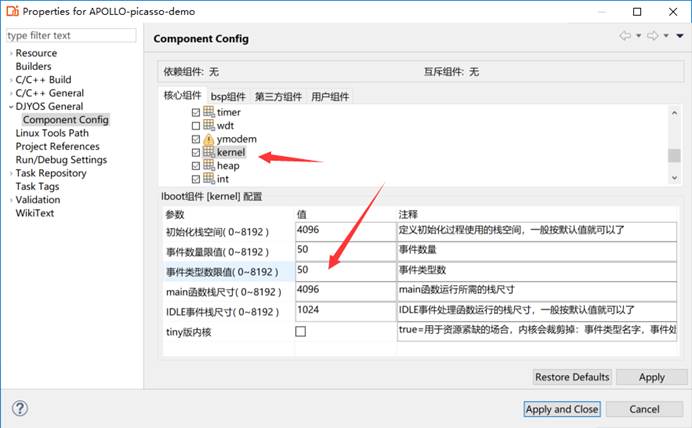This screenshot has height=428, width=692.
Task: Click the heap component grid icon
Action: click(209, 165)
